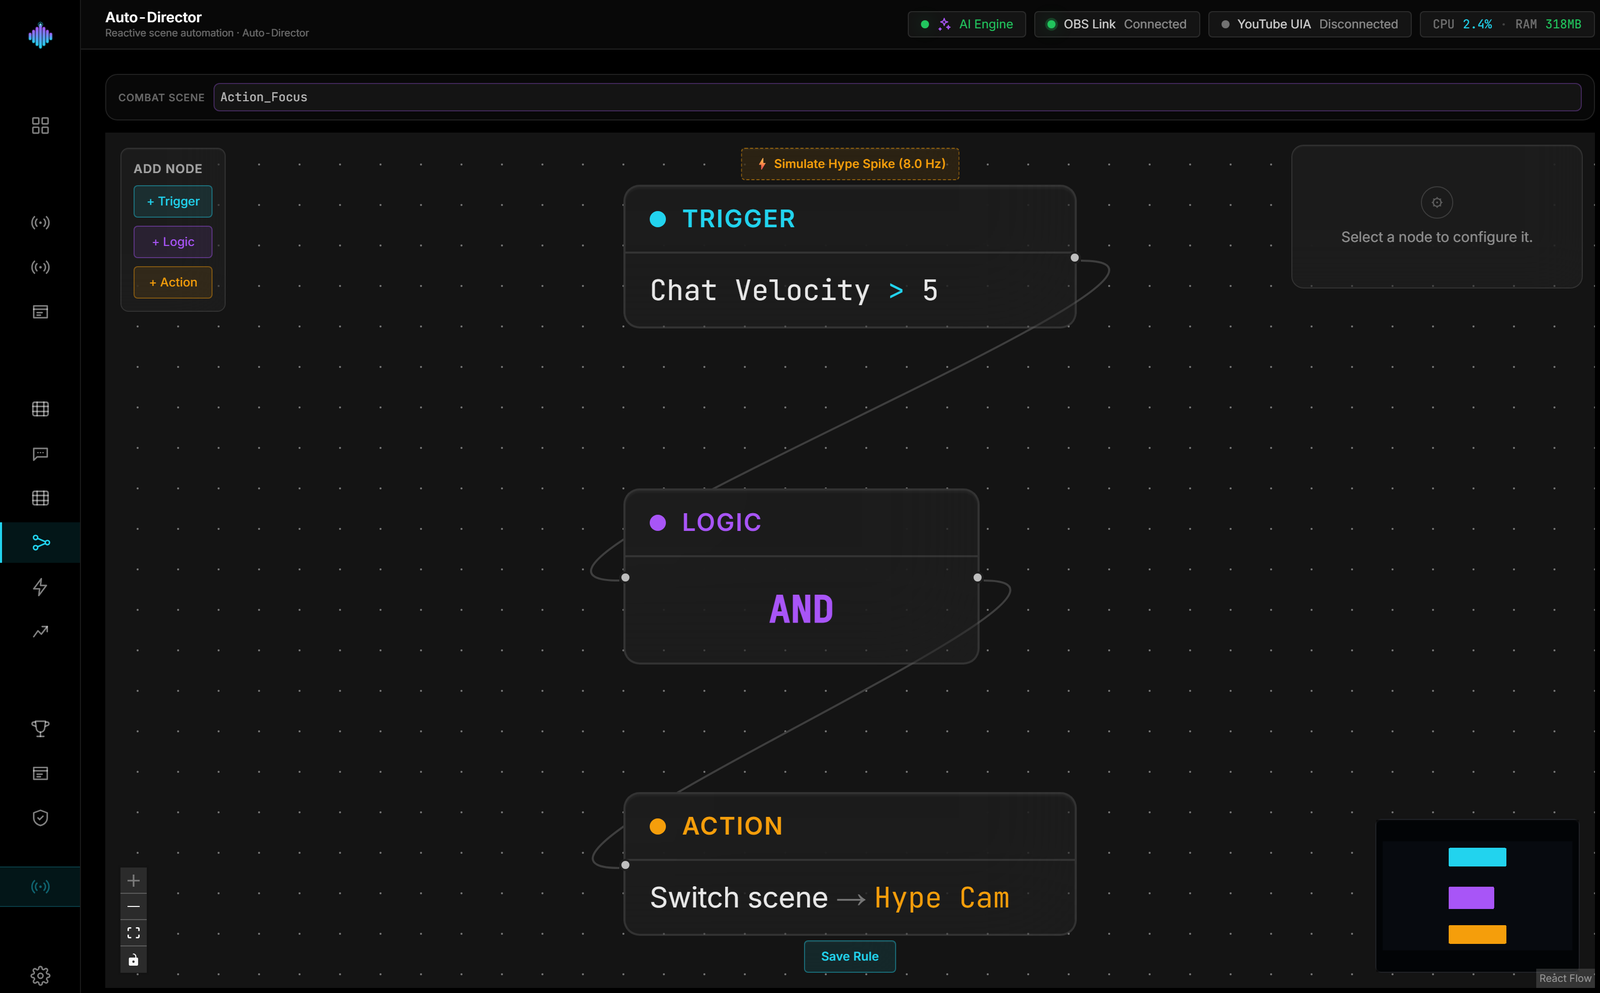Screen dimensions: 1600x993
Task: Click the OBS Link Connected indicator
Action: [x=1117, y=24]
